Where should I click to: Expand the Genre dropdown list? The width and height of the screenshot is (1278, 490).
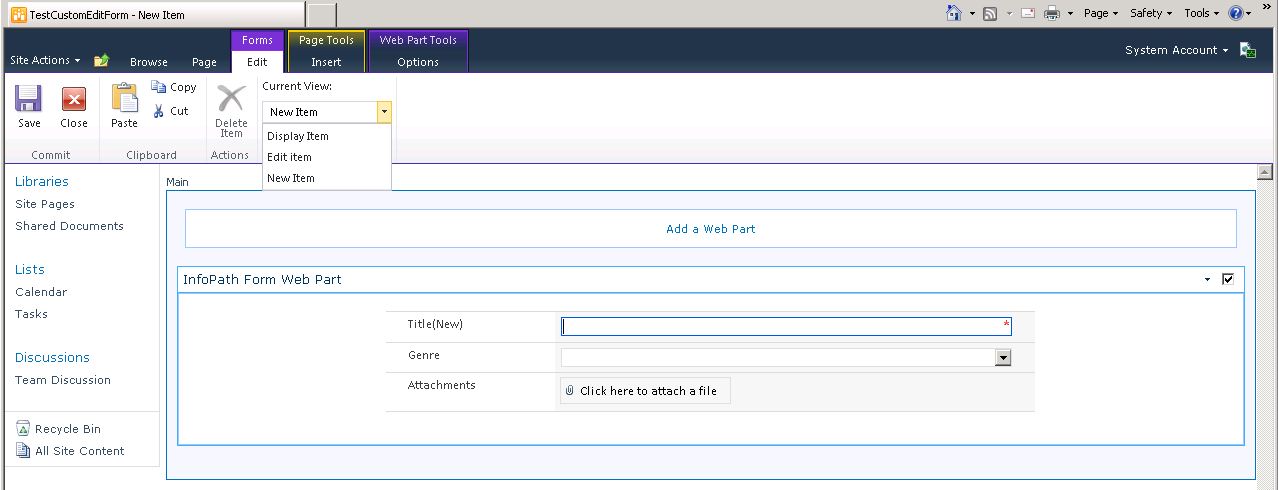[1003, 358]
